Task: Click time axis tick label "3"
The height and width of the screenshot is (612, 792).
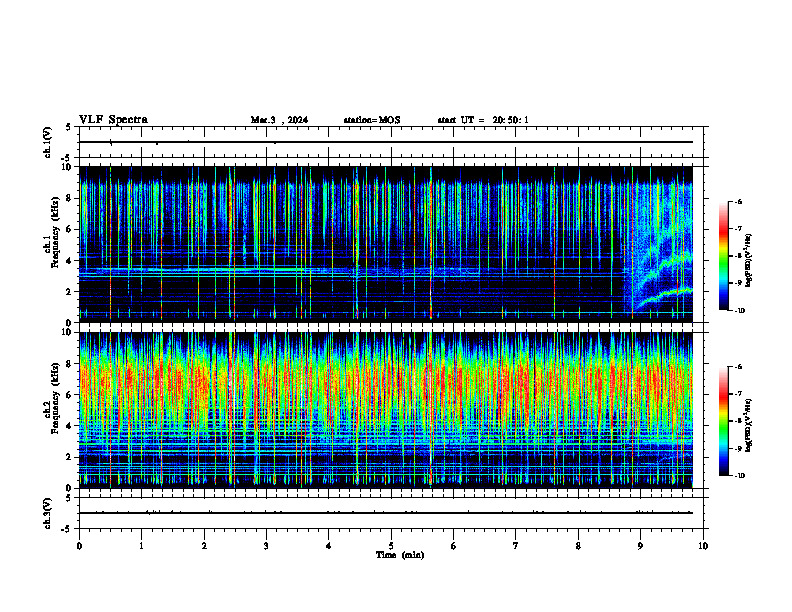Action: [266, 546]
